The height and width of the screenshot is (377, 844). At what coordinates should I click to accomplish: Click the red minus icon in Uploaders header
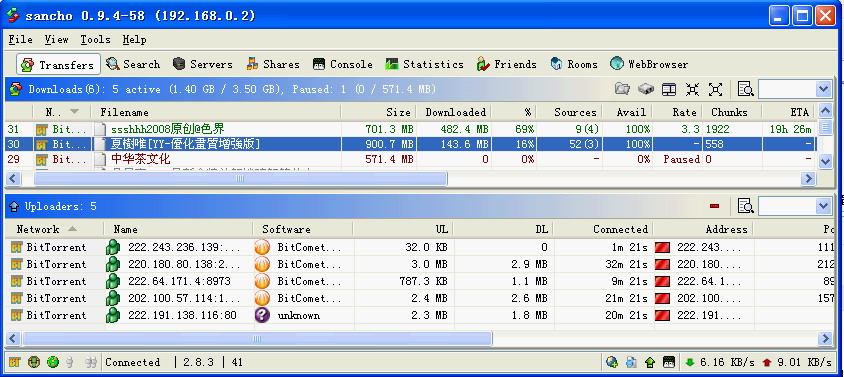[714, 206]
